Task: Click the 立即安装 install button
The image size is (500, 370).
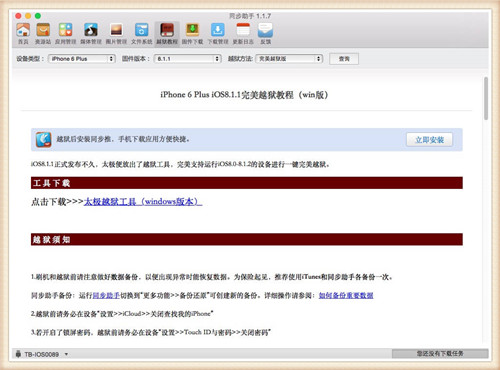Action: click(x=429, y=140)
